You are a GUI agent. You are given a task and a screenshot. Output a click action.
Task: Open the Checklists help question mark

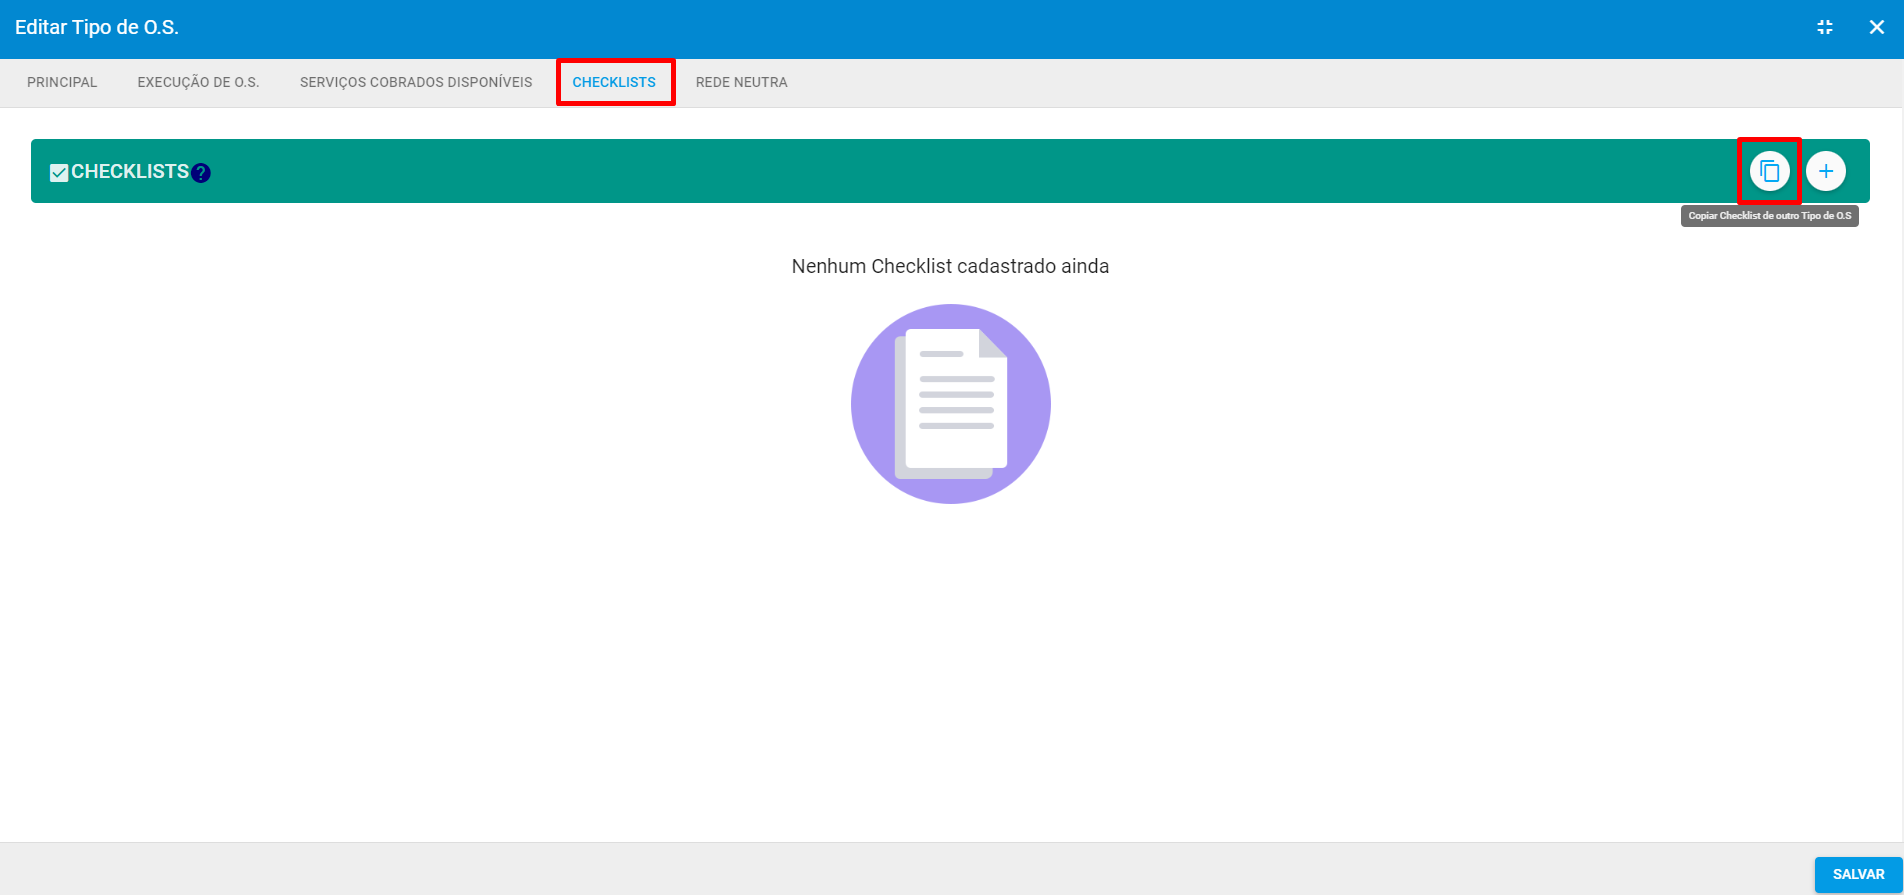pos(201,173)
